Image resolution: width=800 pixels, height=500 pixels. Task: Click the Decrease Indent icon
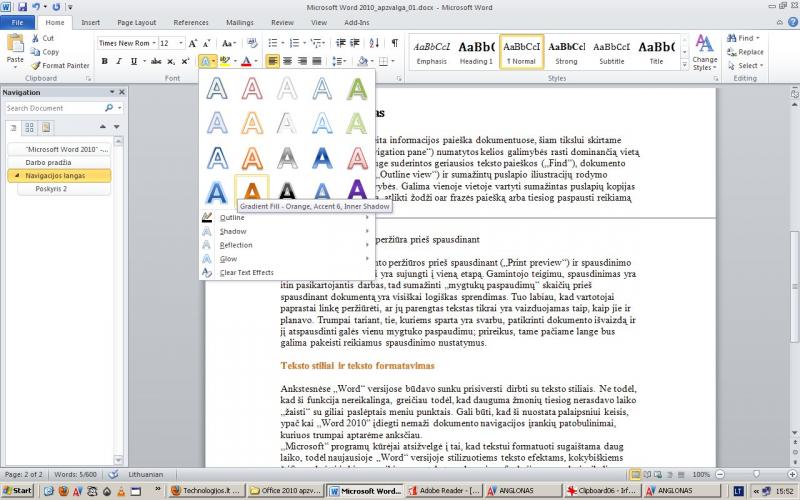coord(340,43)
